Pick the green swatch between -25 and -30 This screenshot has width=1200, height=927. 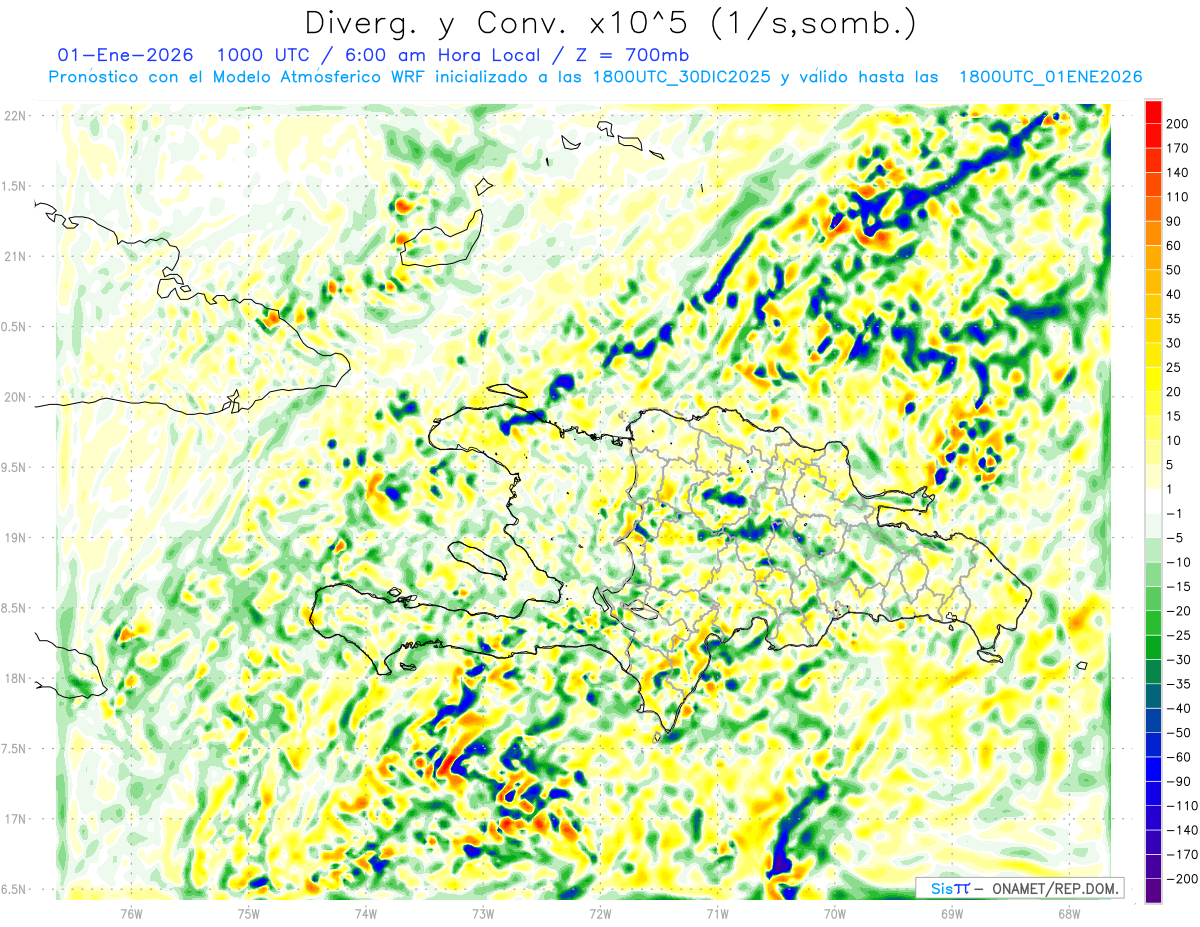pos(1153,647)
